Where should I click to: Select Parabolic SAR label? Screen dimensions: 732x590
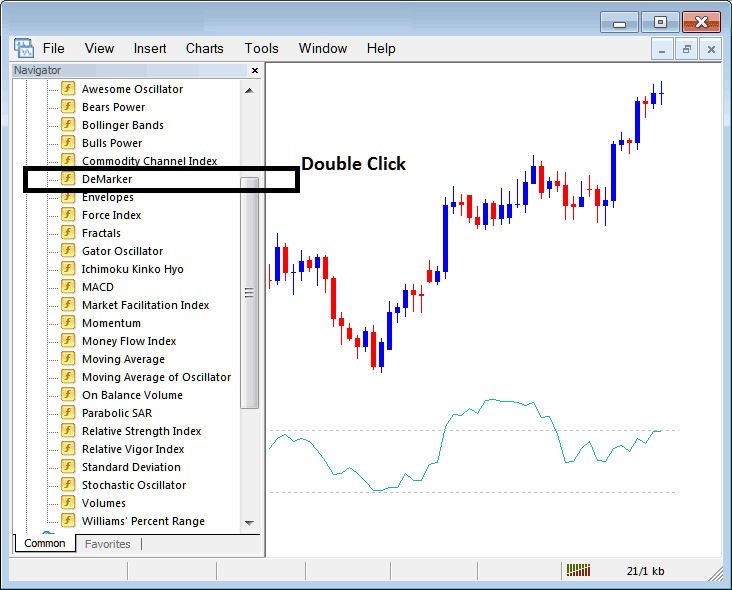coord(117,413)
